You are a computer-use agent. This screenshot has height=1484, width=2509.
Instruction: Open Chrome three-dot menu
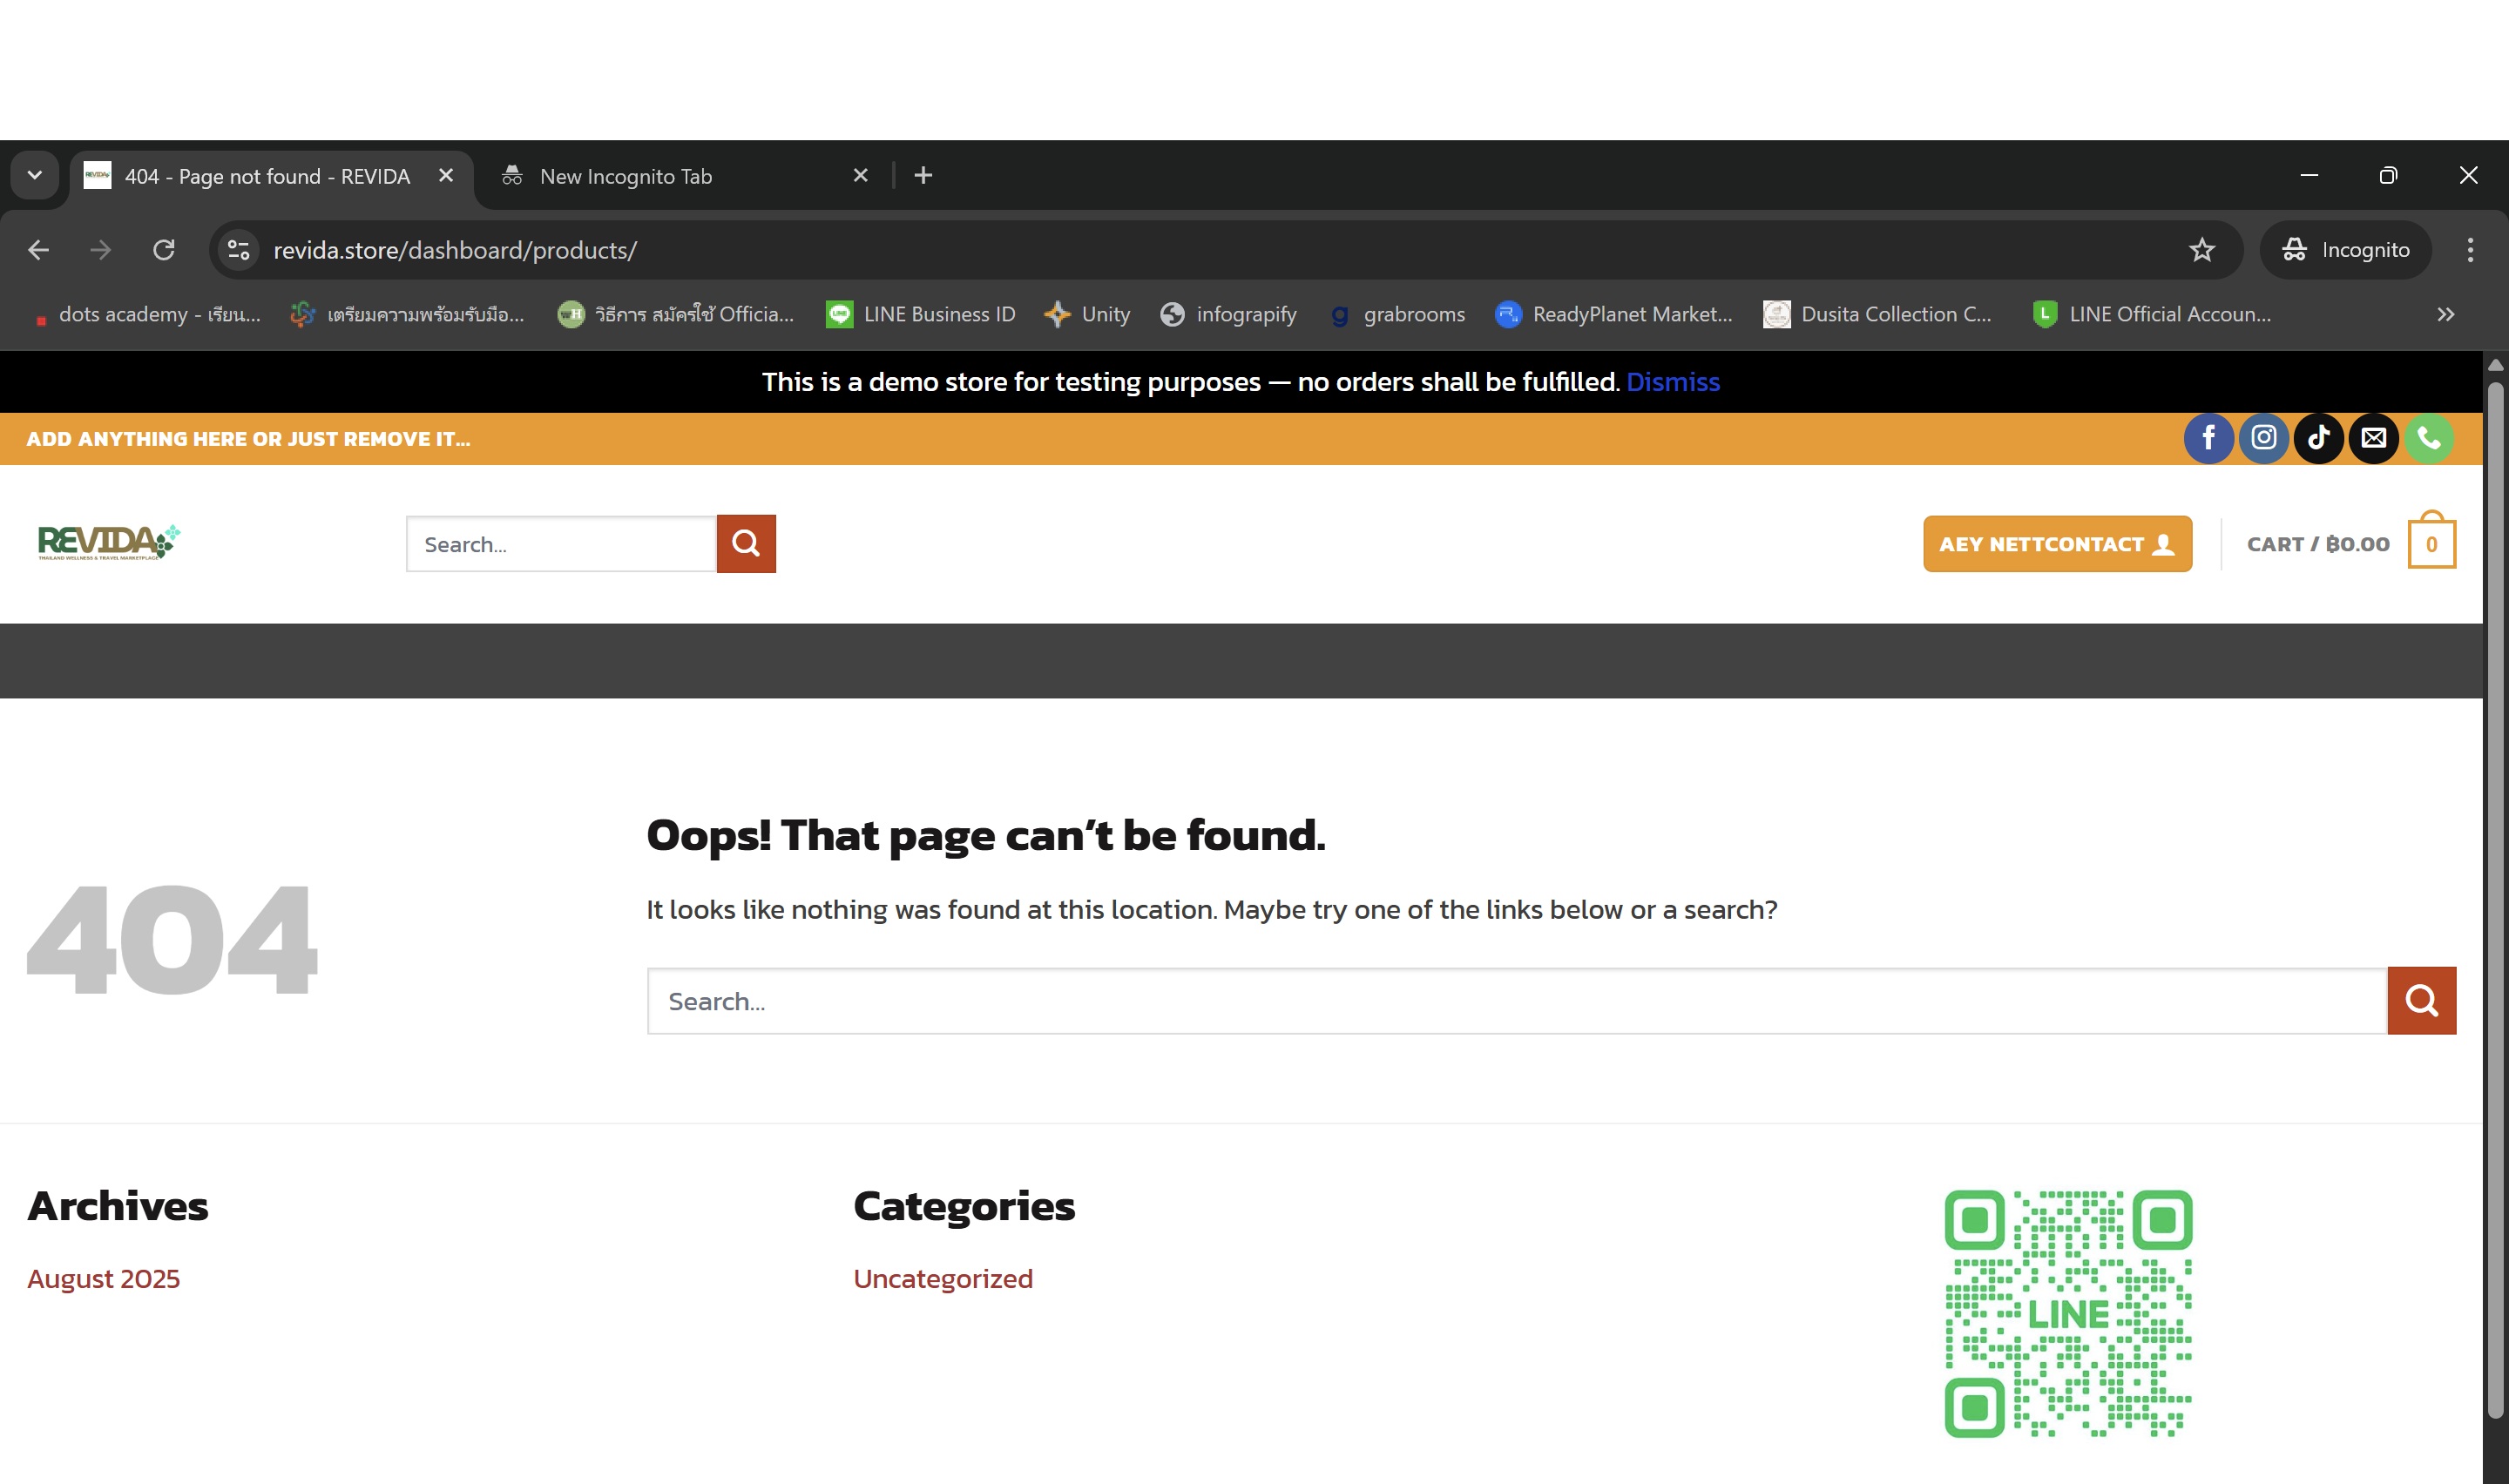pos(2469,250)
